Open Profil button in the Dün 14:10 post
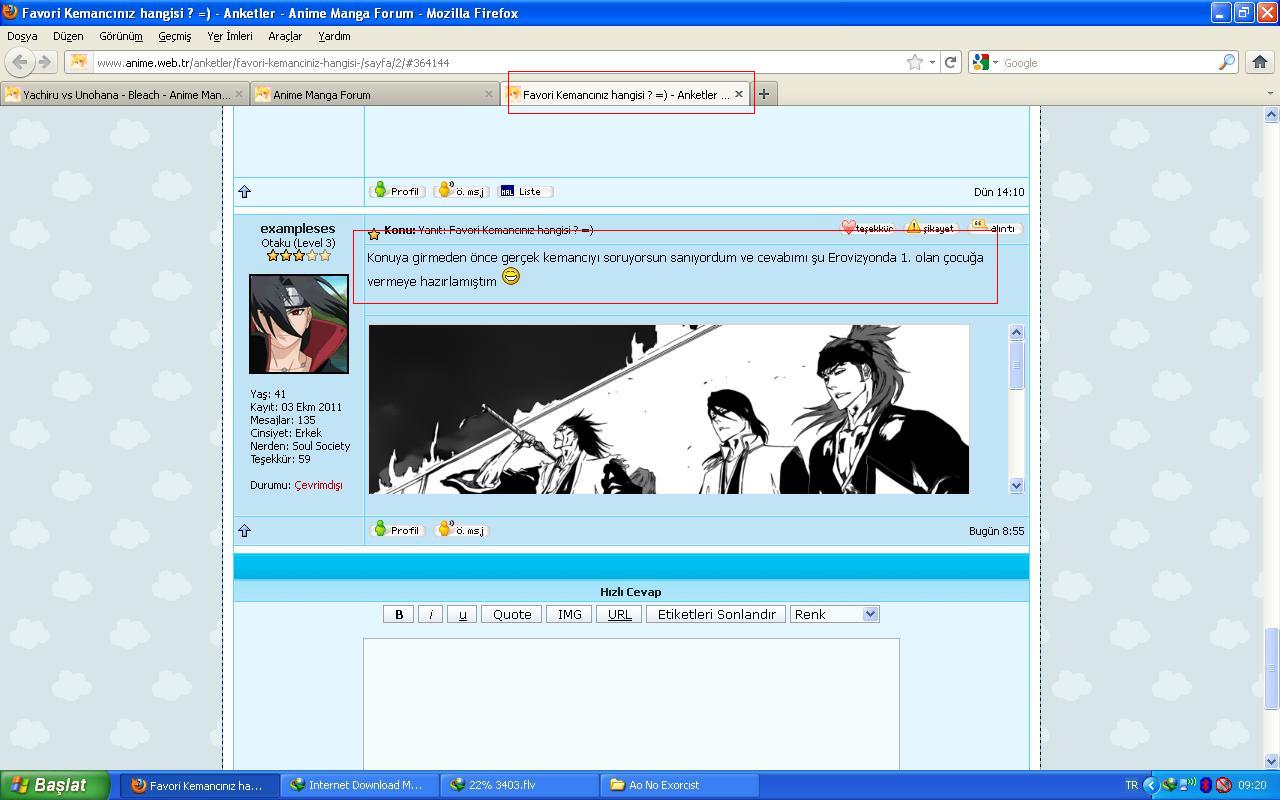 [x=397, y=191]
